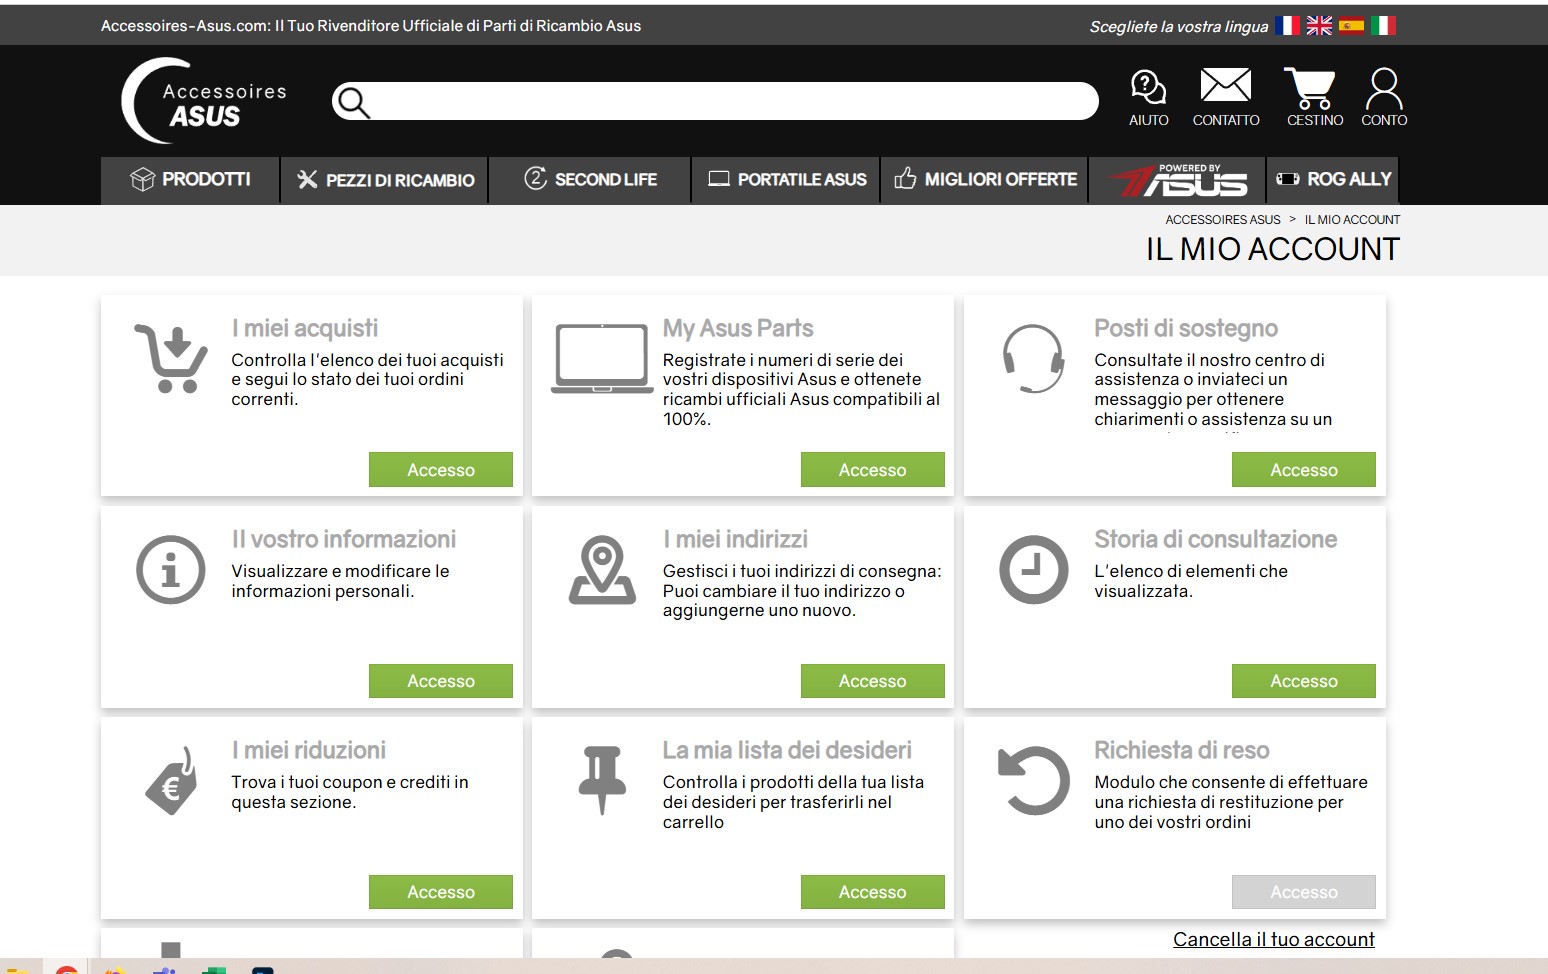Image resolution: width=1548 pixels, height=974 pixels.
Task: Show the Migliori offerte page
Action: point(984,180)
